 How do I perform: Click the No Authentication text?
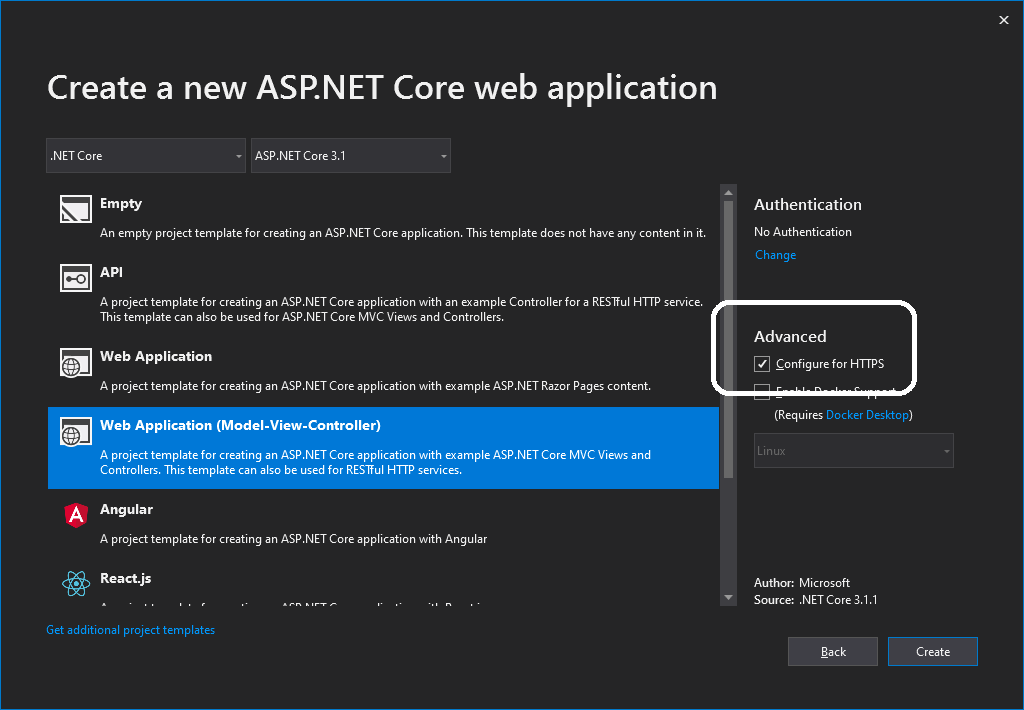(803, 232)
